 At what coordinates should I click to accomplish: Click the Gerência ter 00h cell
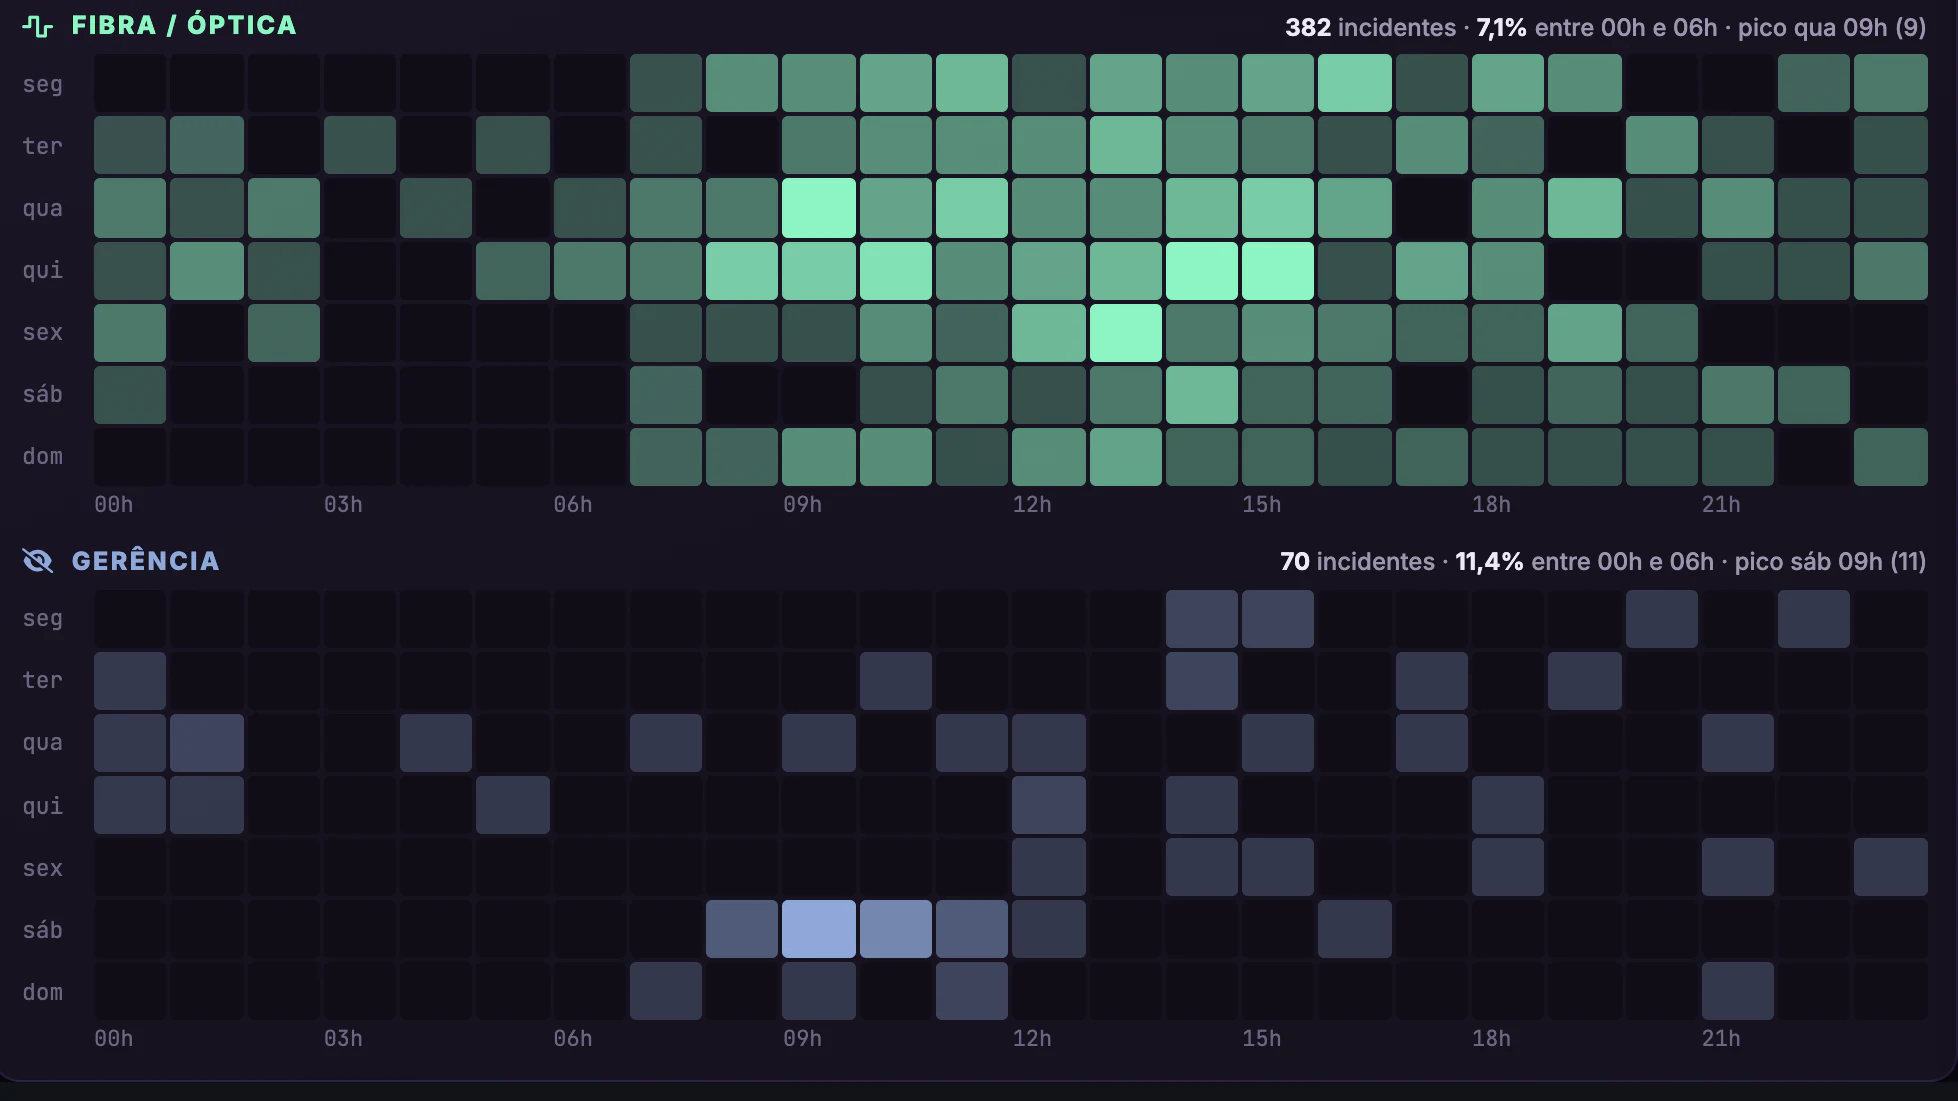point(130,681)
